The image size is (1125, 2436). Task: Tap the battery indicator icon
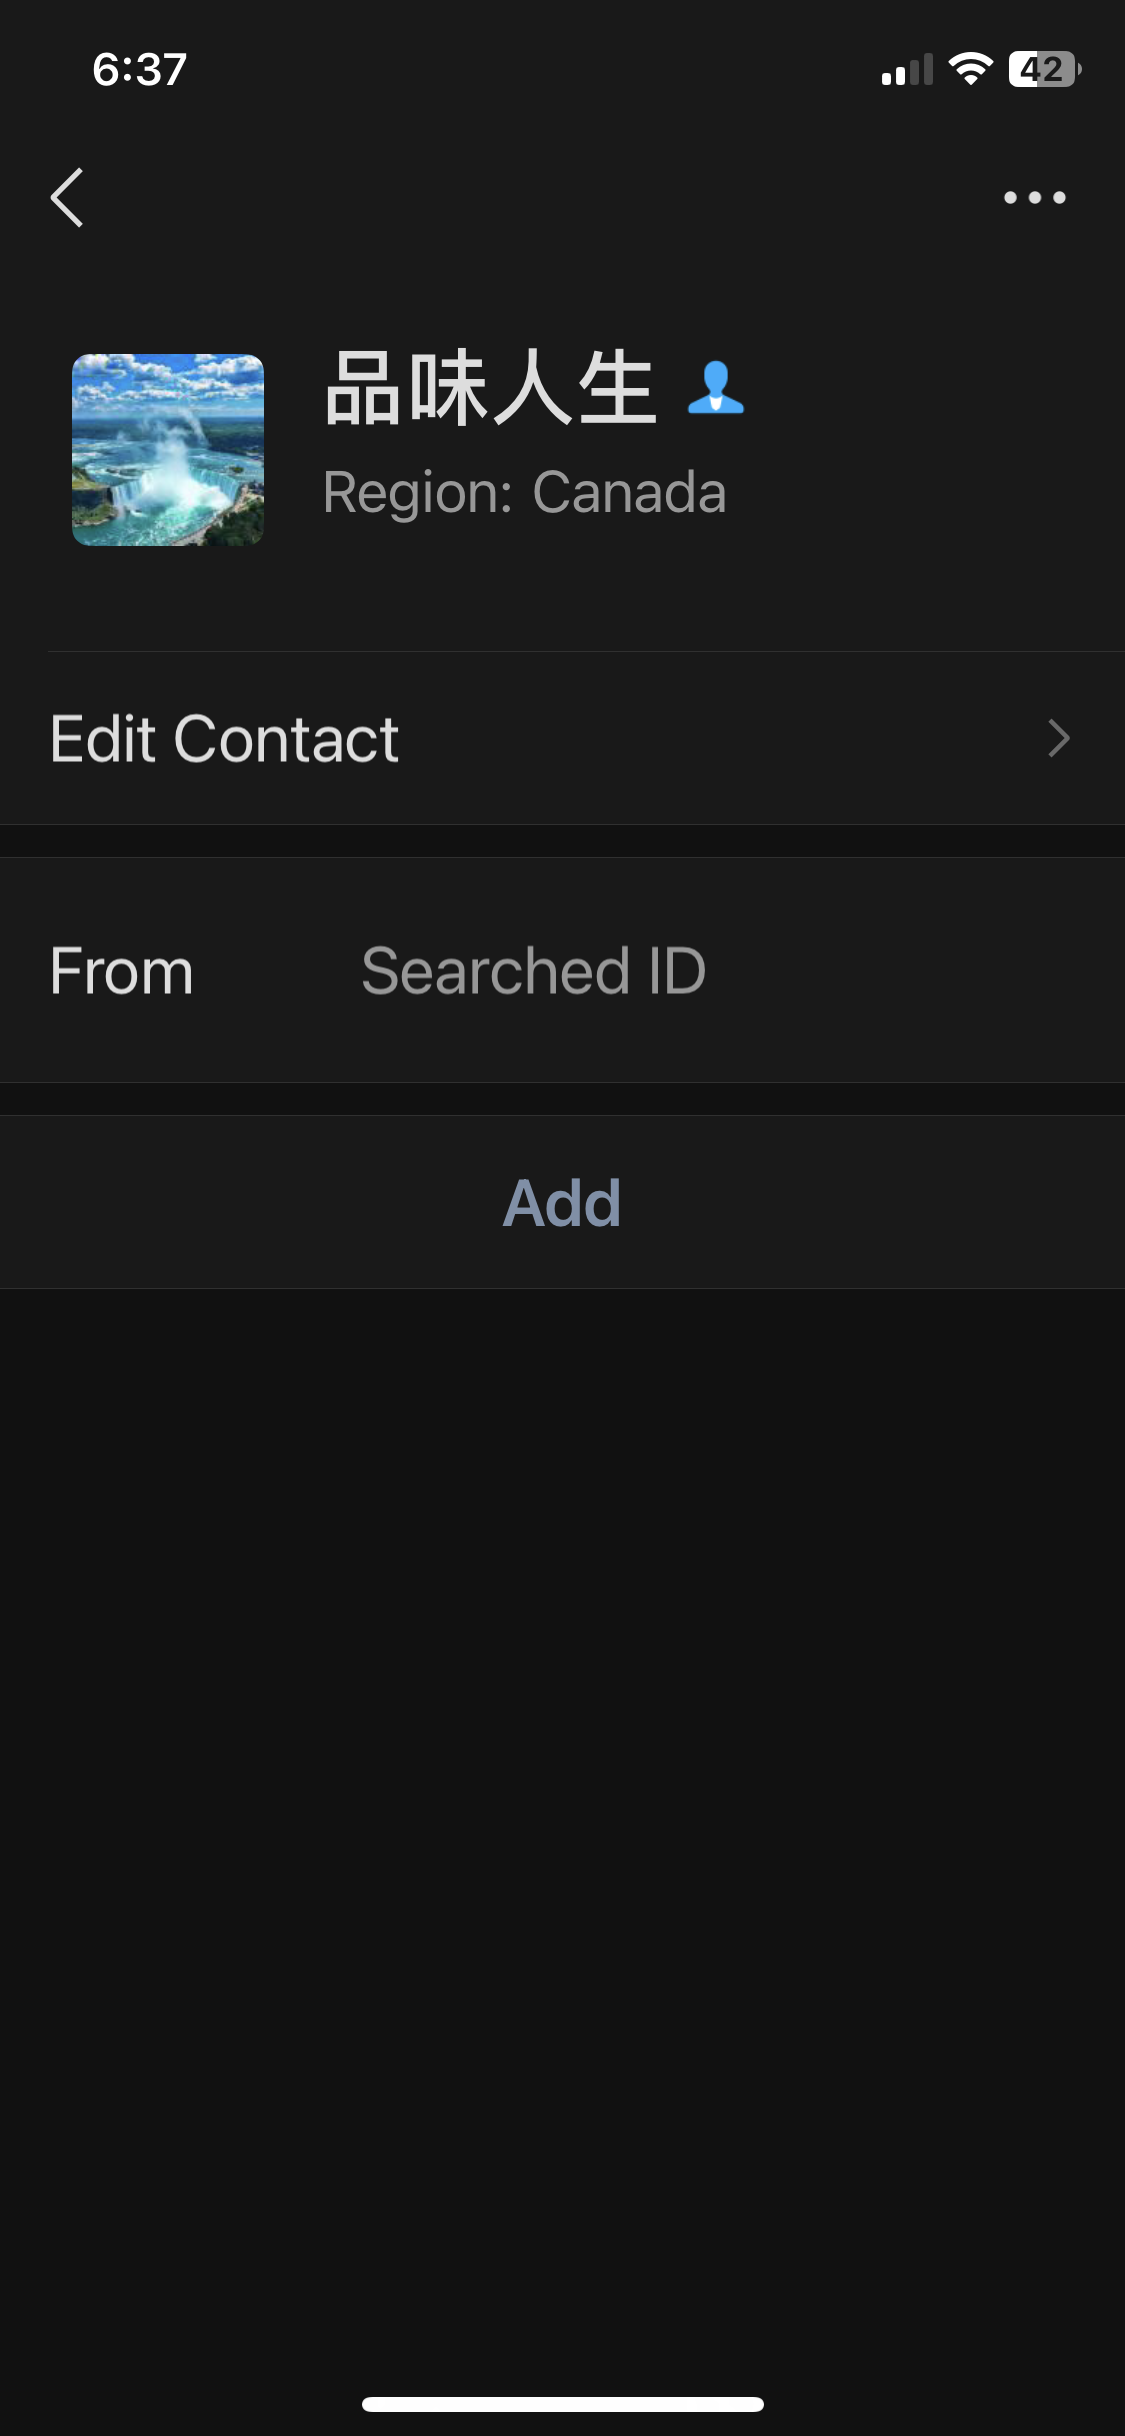(1045, 69)
